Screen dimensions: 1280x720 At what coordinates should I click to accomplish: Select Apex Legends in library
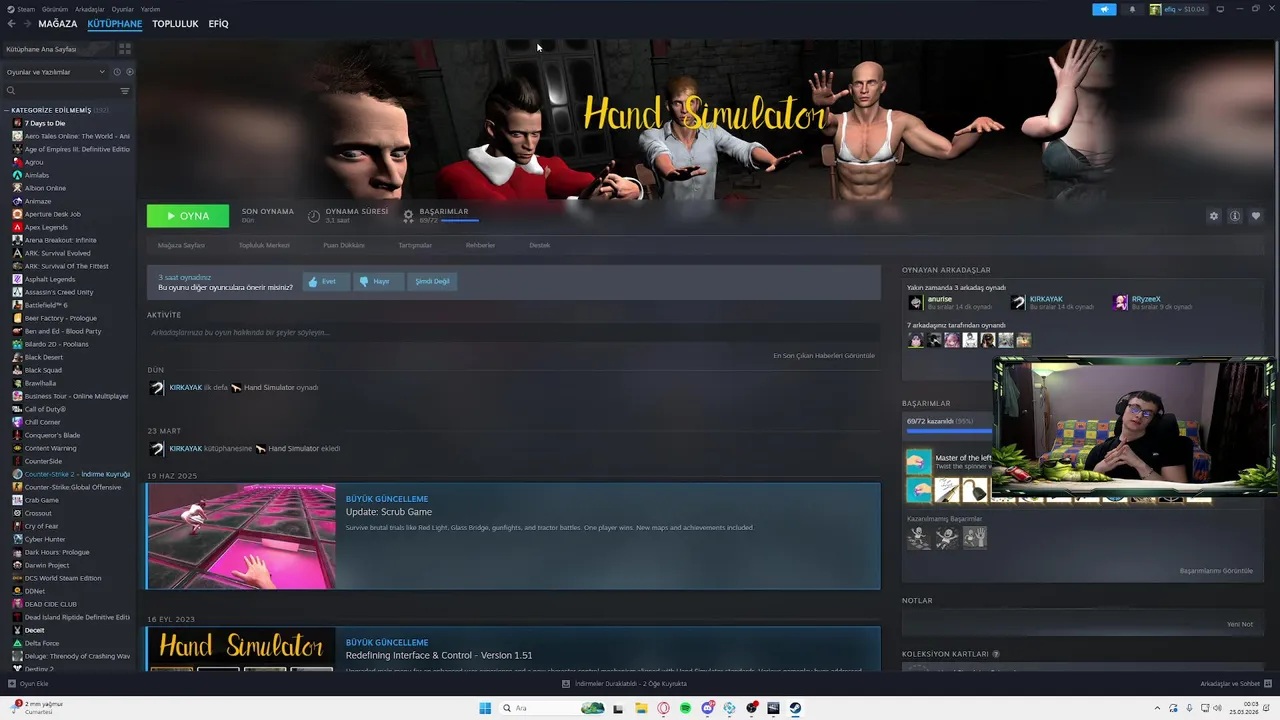point(46,227)
